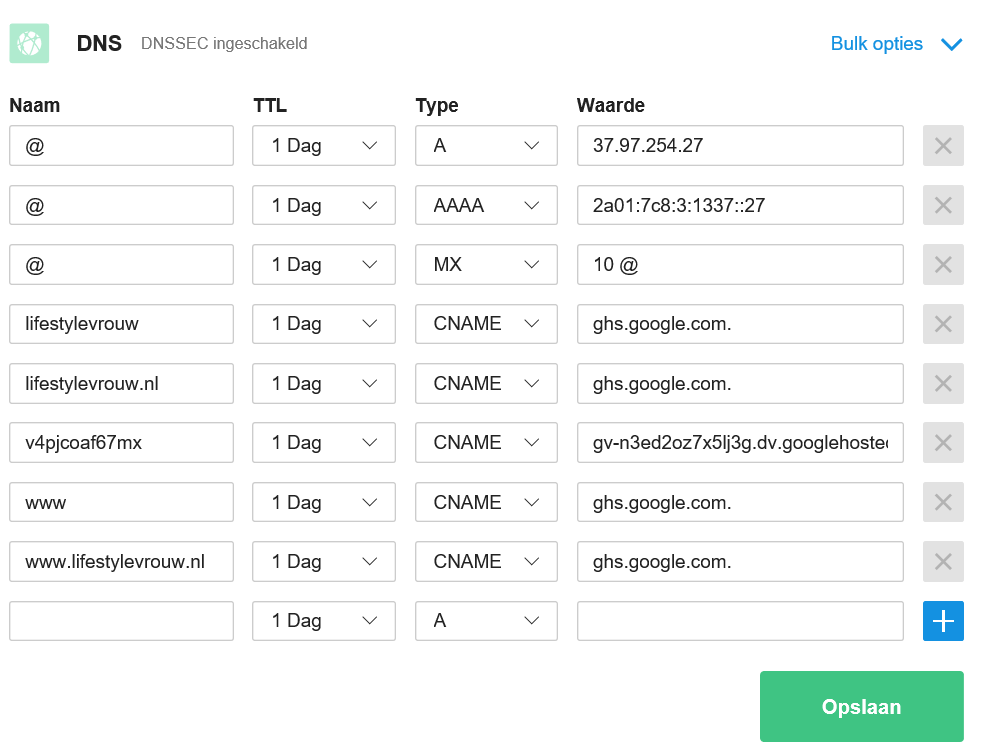Expand Bulk opties chevron

click(951, 44)
